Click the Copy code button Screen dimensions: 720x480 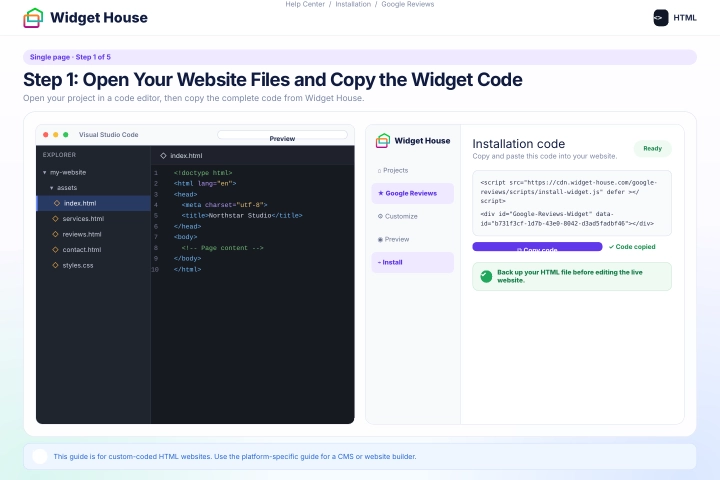[x=537, y=247]
